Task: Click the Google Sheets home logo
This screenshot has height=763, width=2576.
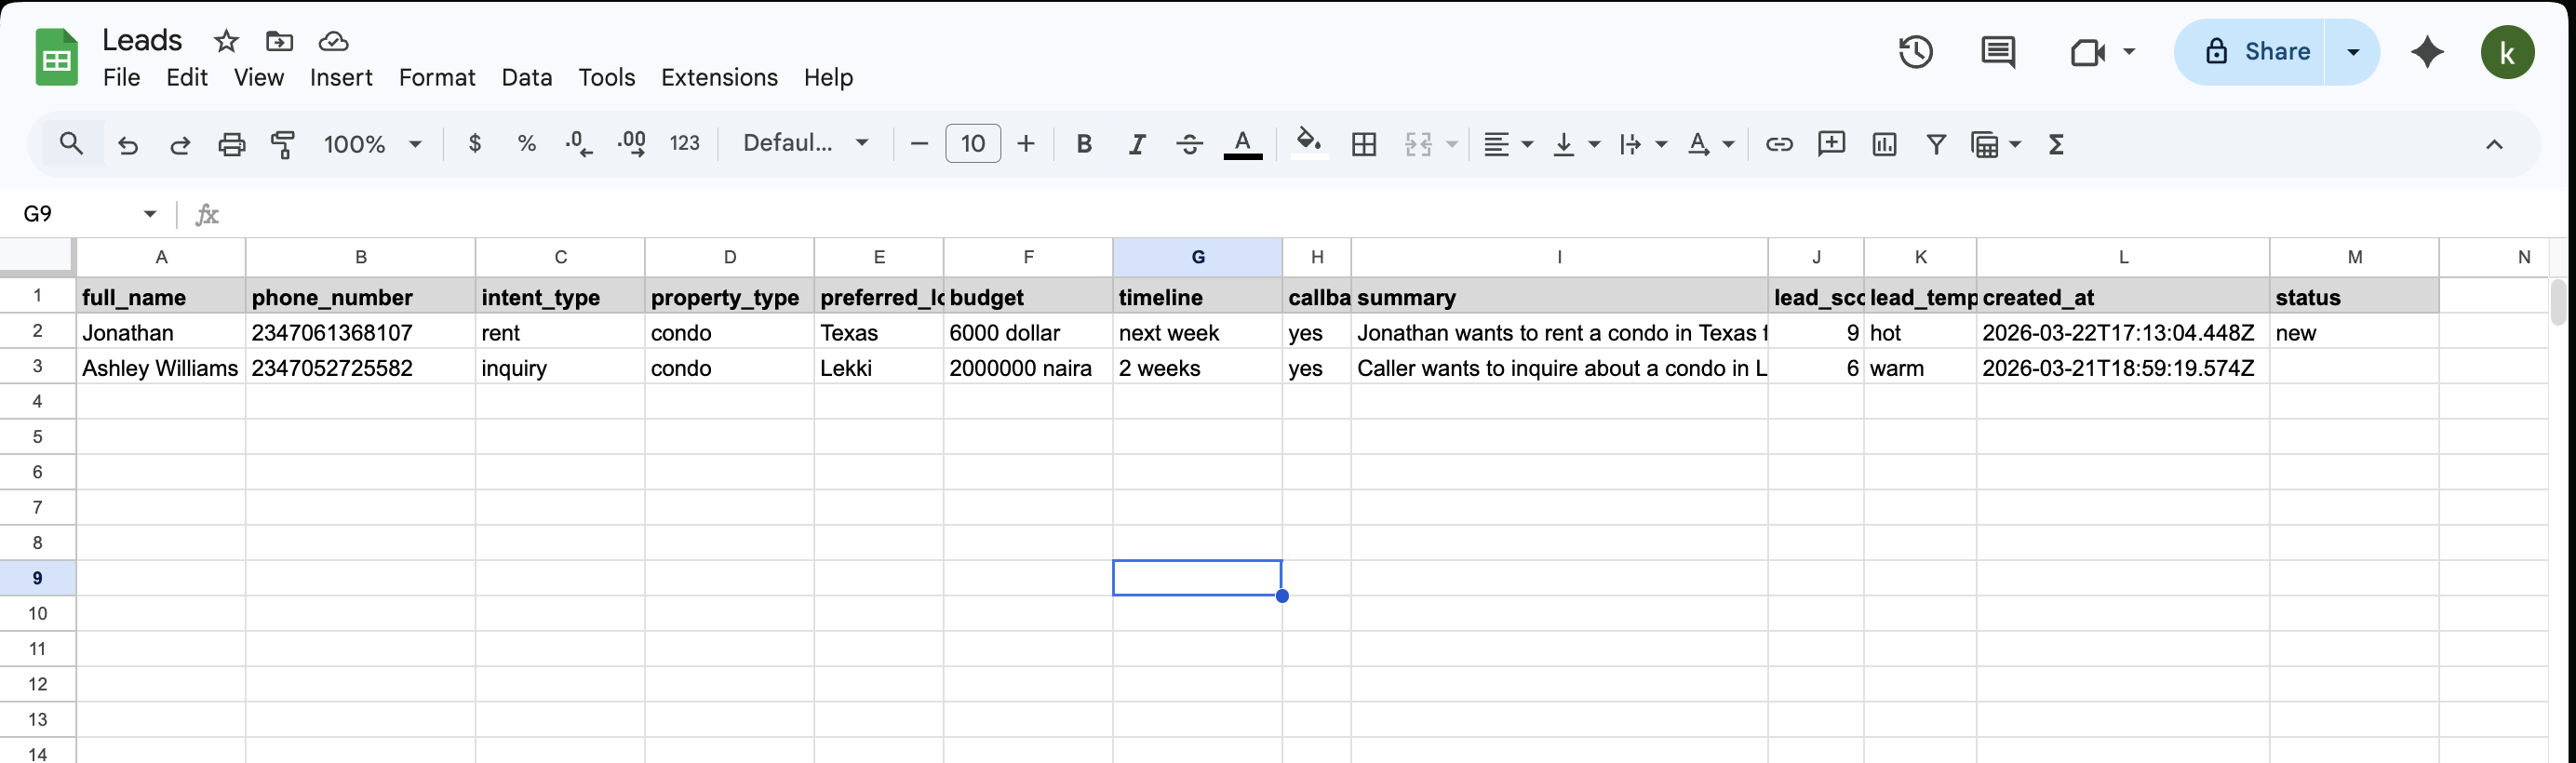Action: pos(56,57)
